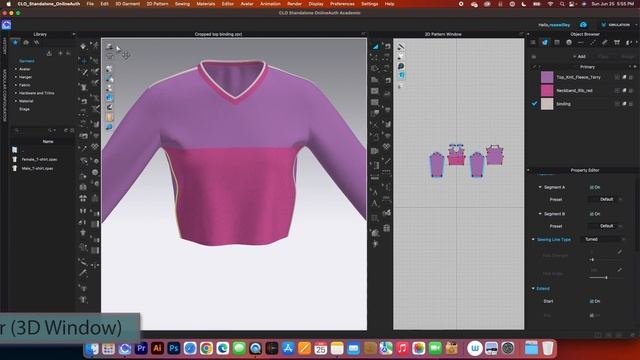
Task: Collapse the Extend section
Action: (x=533, y=289)
